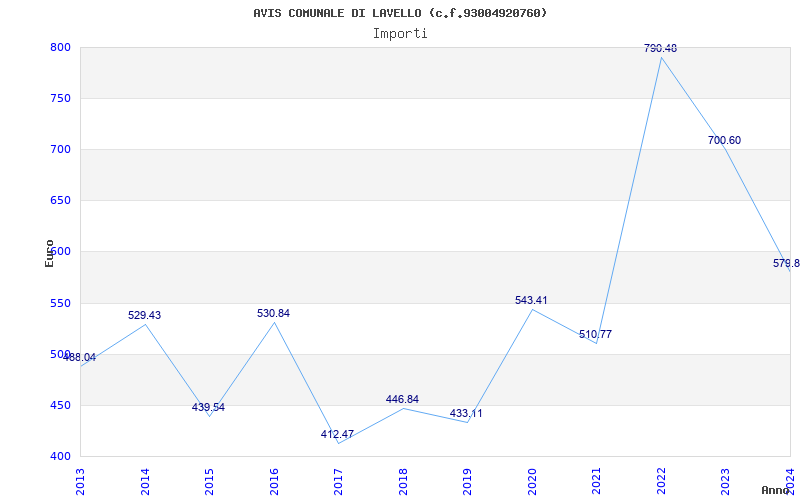This screenshot has height=500, width=800.
Task: Select the 488.04 data label
Action: click(x=80, y=357)
